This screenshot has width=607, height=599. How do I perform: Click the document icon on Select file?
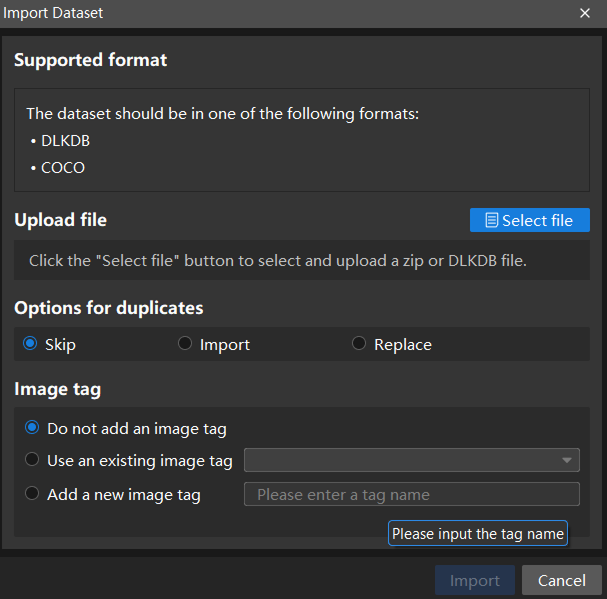click(491, 220)
